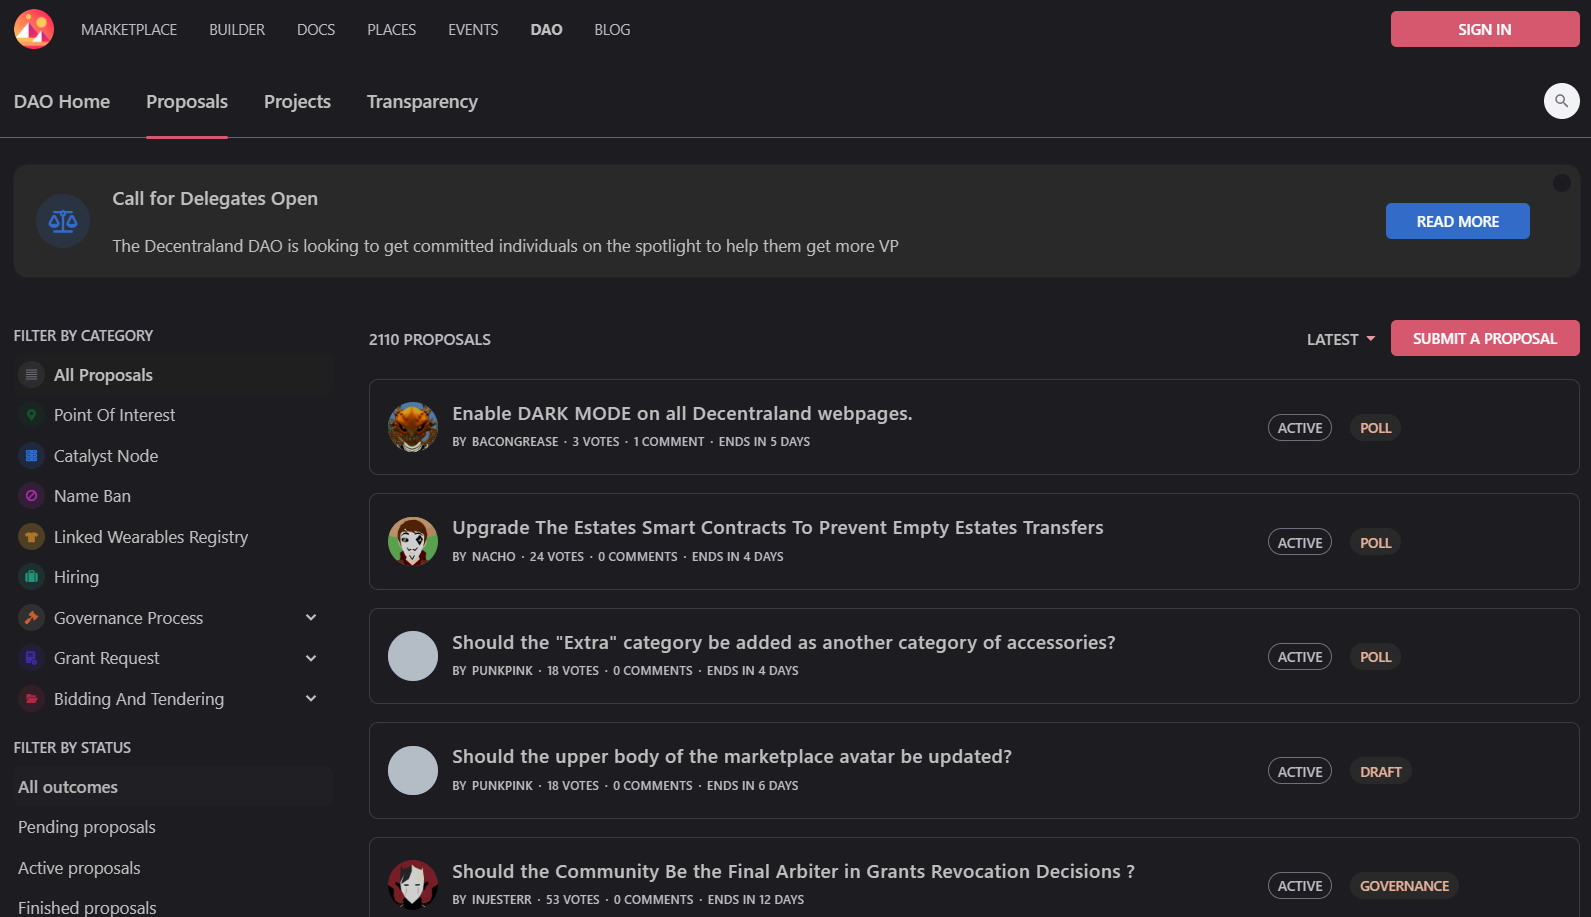Viewport: 1591px width, 917px height.
Task: Open the Transparency tab
Action: (x=422, y=102)
